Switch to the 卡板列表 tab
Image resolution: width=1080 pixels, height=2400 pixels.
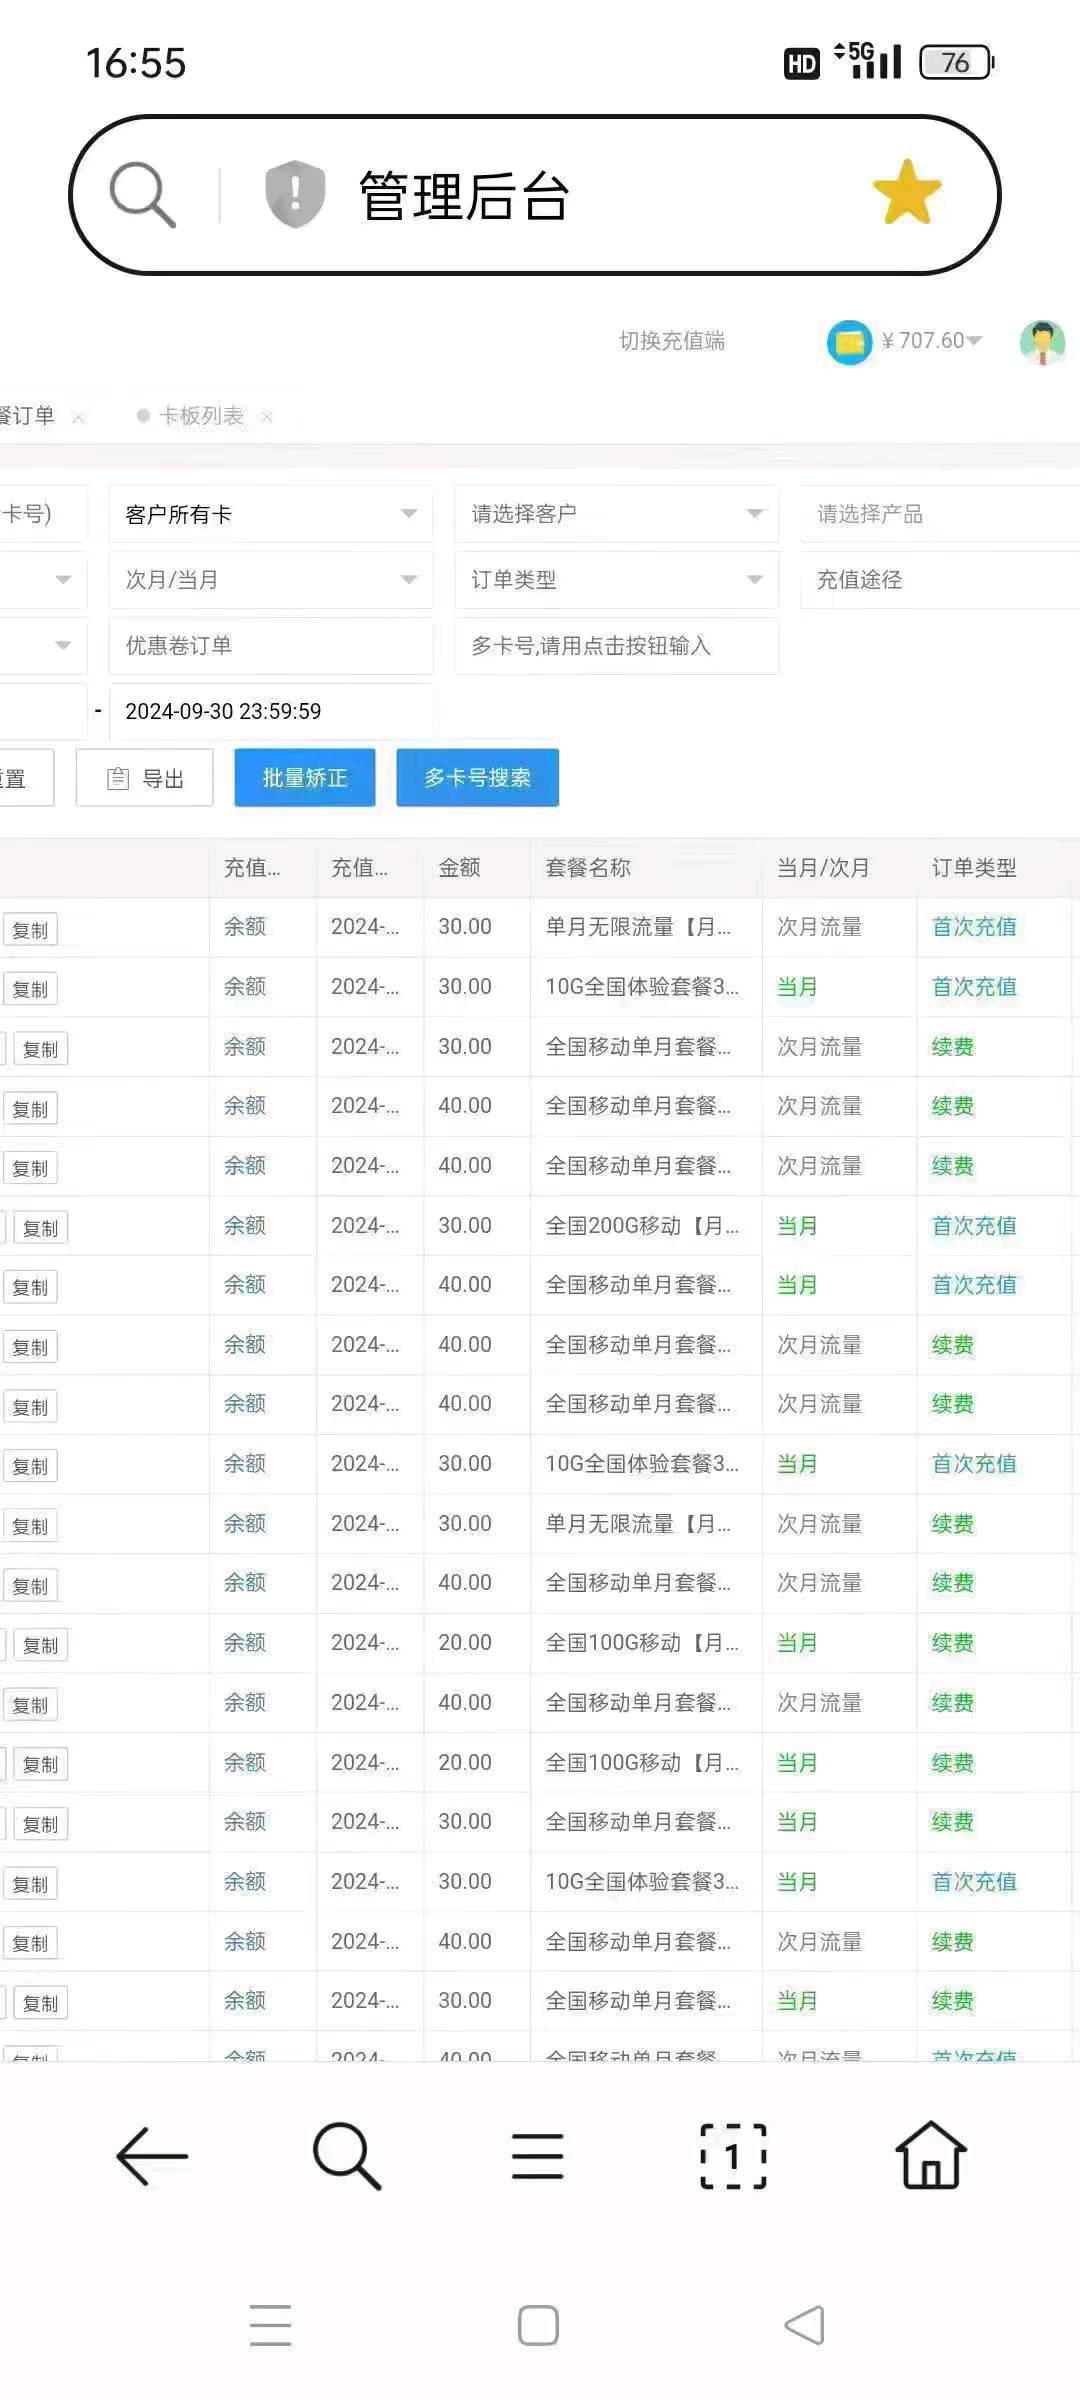(x=201, y=416)
